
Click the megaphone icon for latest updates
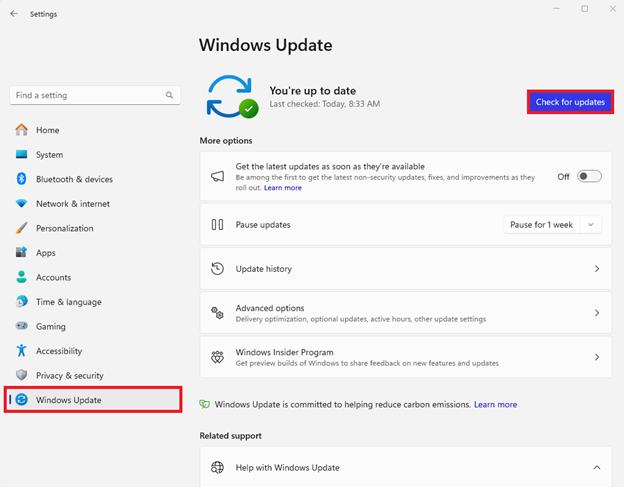point(217,176)
